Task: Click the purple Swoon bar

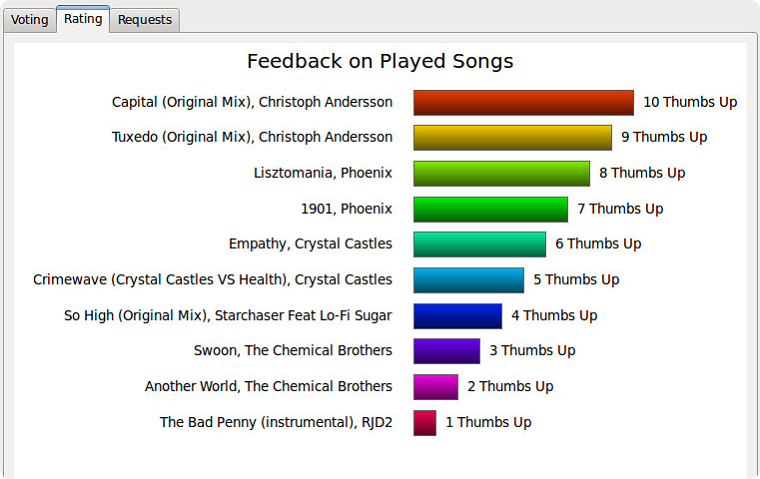Action: click(x=446, y=351)
